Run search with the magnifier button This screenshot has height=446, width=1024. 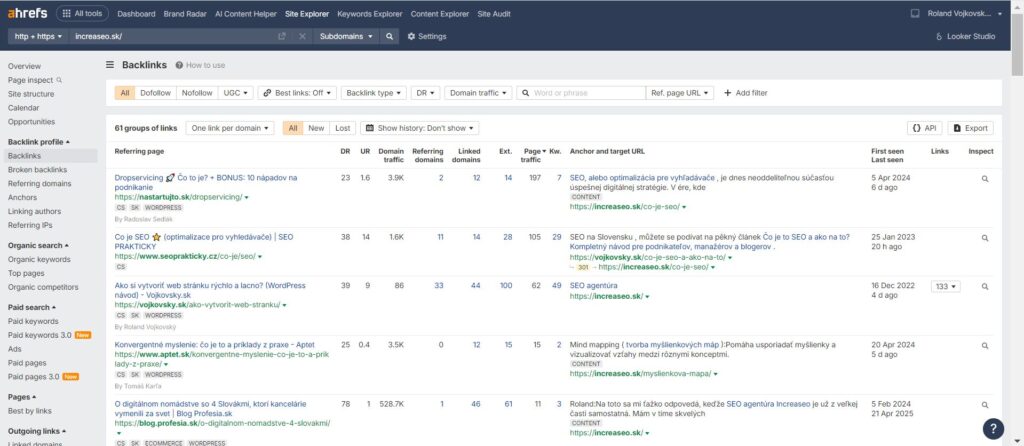coord(389,37)
